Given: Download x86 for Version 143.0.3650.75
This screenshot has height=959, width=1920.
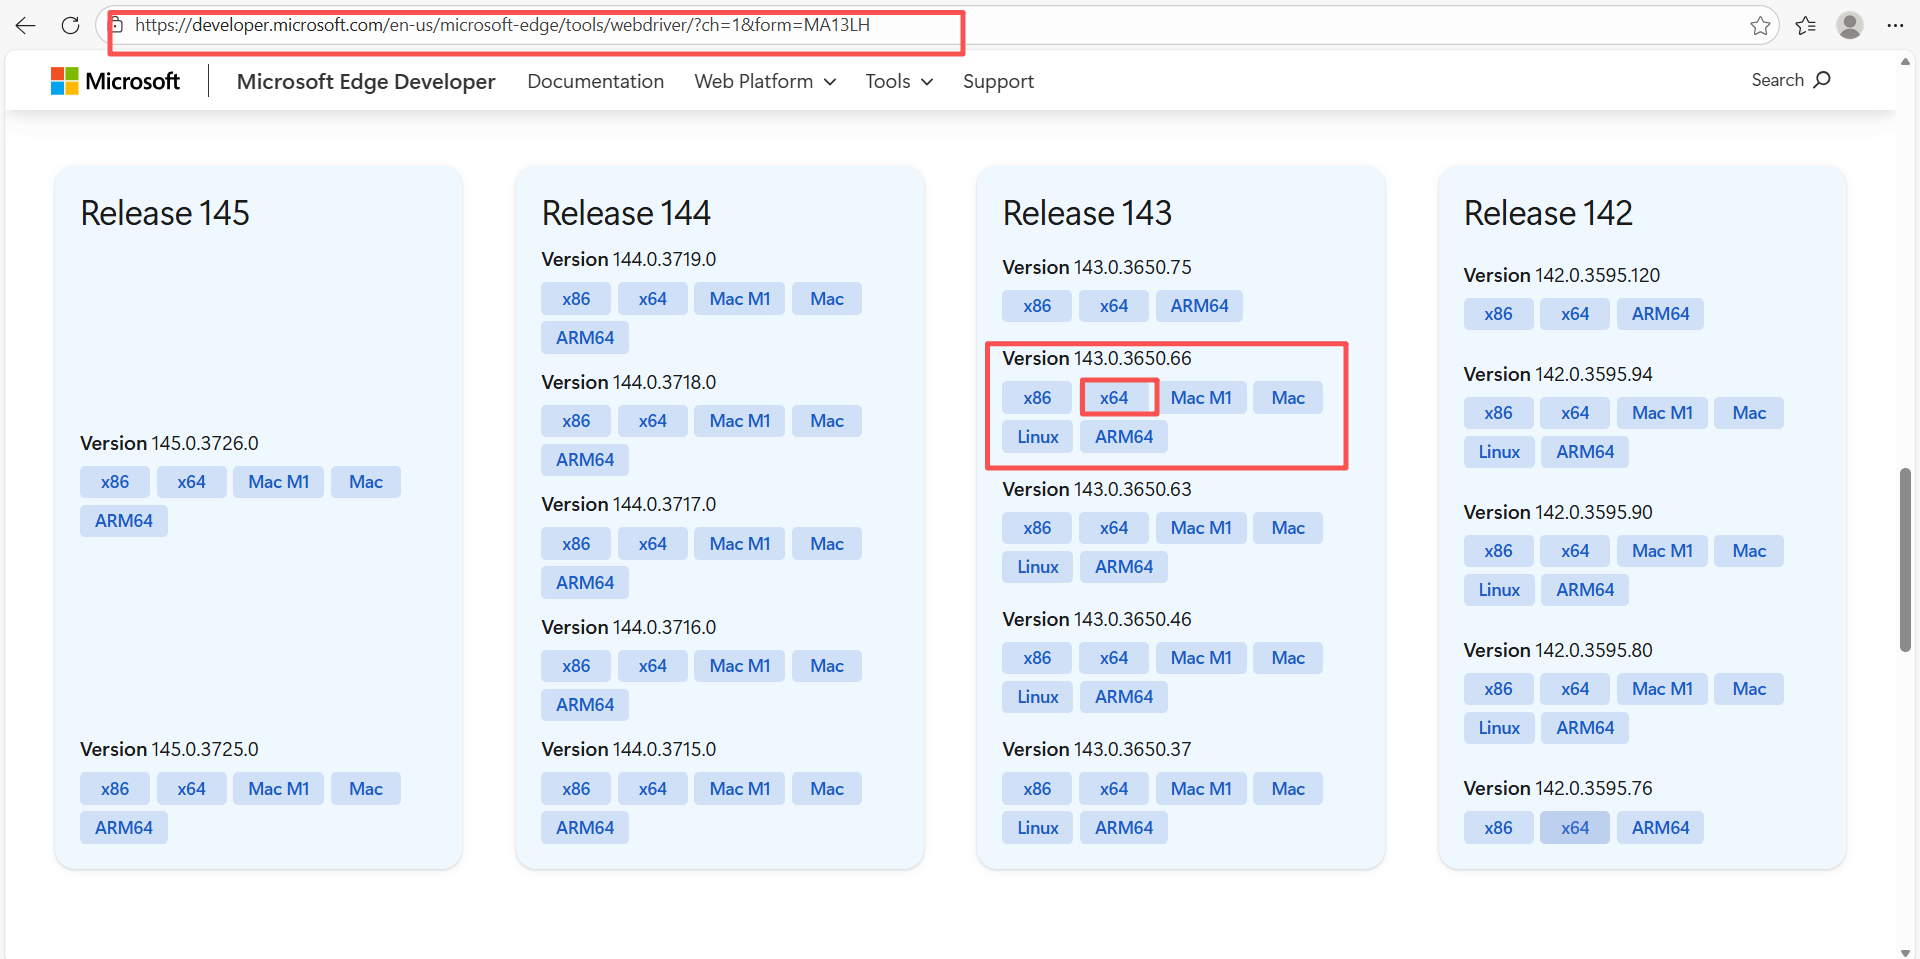Looking at the screenshot, I should coord(1037,306).
